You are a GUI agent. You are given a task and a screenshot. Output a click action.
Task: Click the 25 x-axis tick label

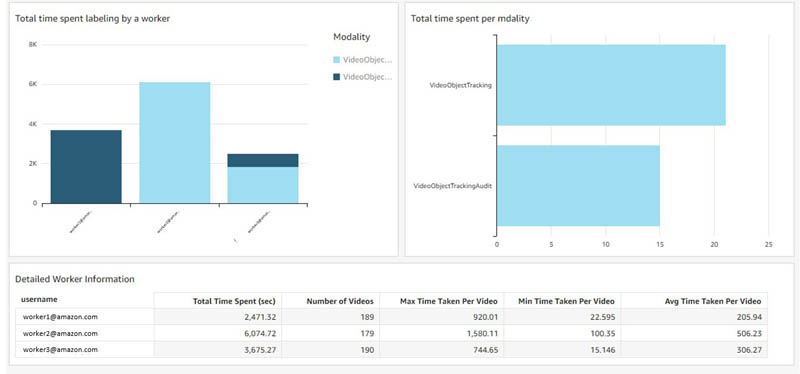click(x=769, y=244)
